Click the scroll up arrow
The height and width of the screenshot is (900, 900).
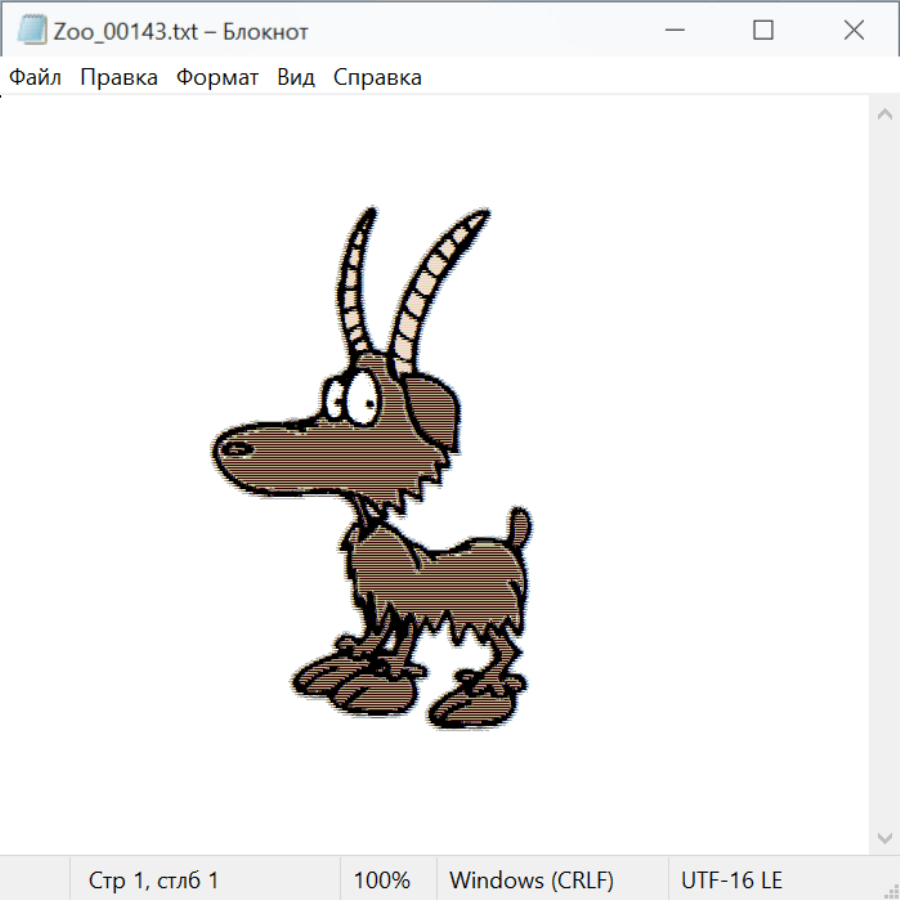tap(884, 115)
